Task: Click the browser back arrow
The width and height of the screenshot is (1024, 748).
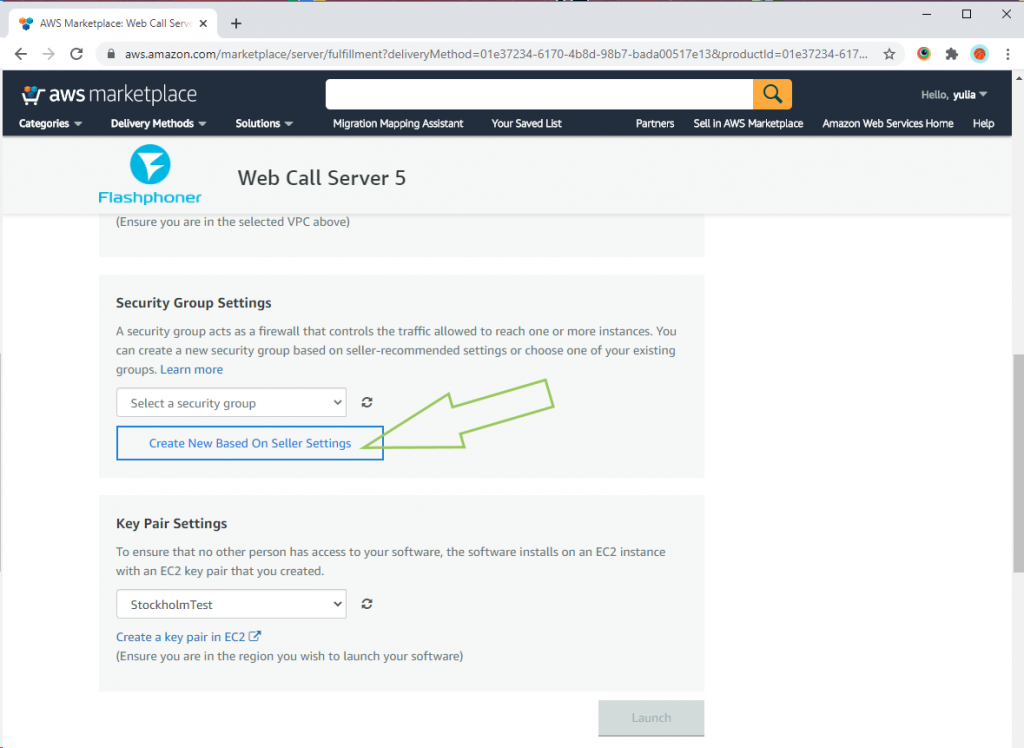Action: point(21,54)
